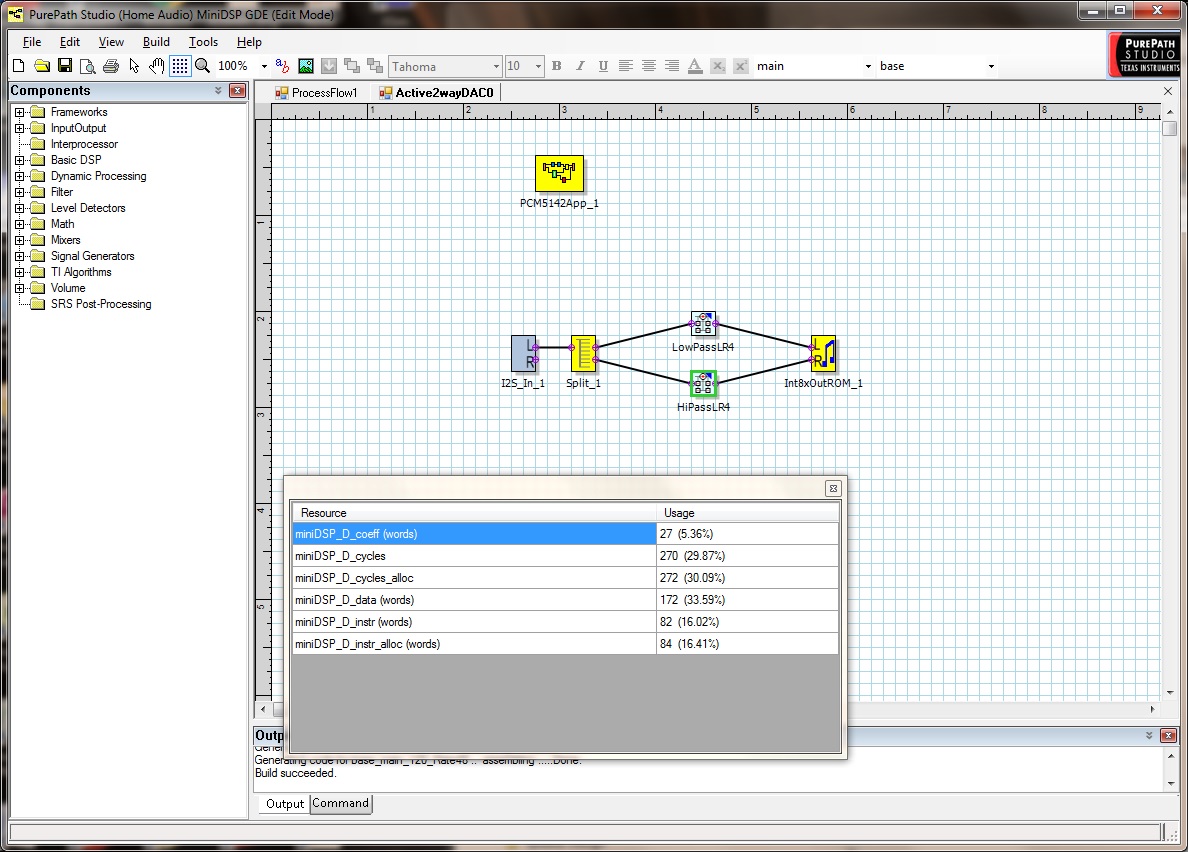Select the Interprocessor tree item
This screenshot has height=852, width=1188.
84,144
